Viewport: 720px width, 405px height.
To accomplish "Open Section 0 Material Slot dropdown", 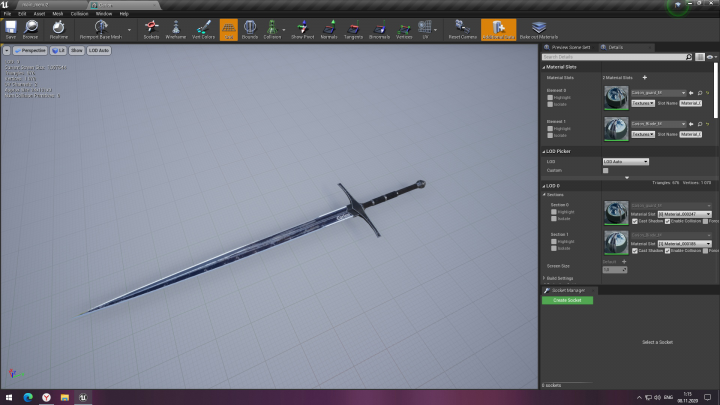I will point(685,214).
